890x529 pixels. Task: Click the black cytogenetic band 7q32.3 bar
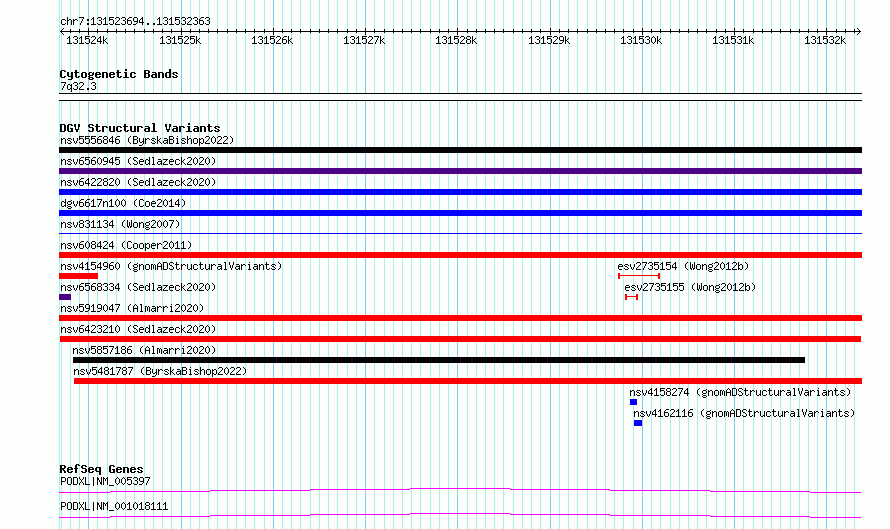(x=460, y=97)
